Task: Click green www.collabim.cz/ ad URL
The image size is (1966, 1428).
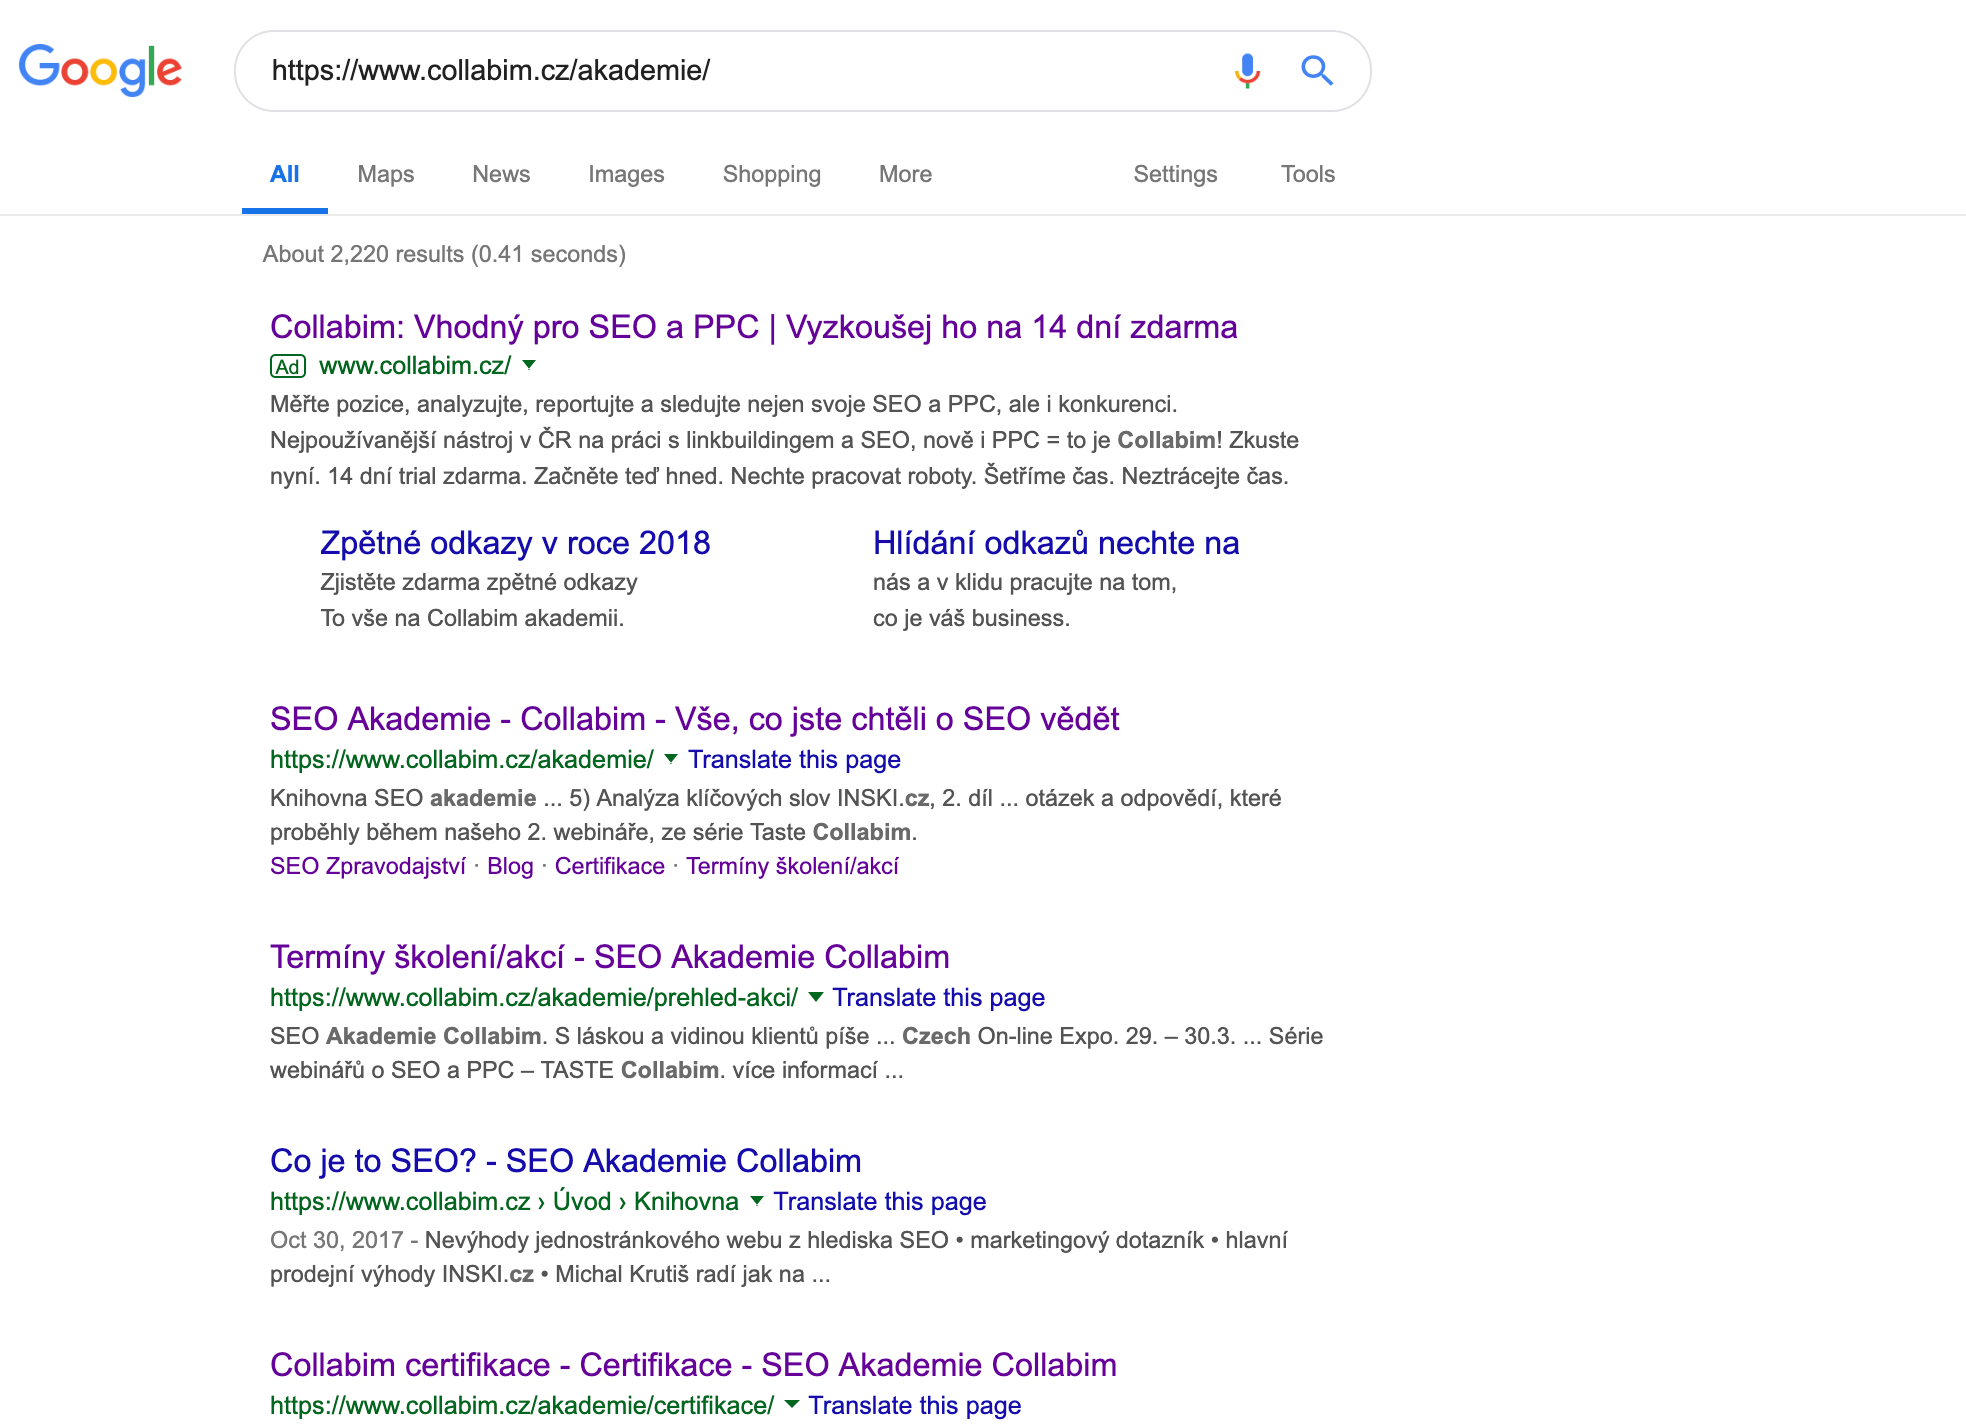Action: coord(415,366)
